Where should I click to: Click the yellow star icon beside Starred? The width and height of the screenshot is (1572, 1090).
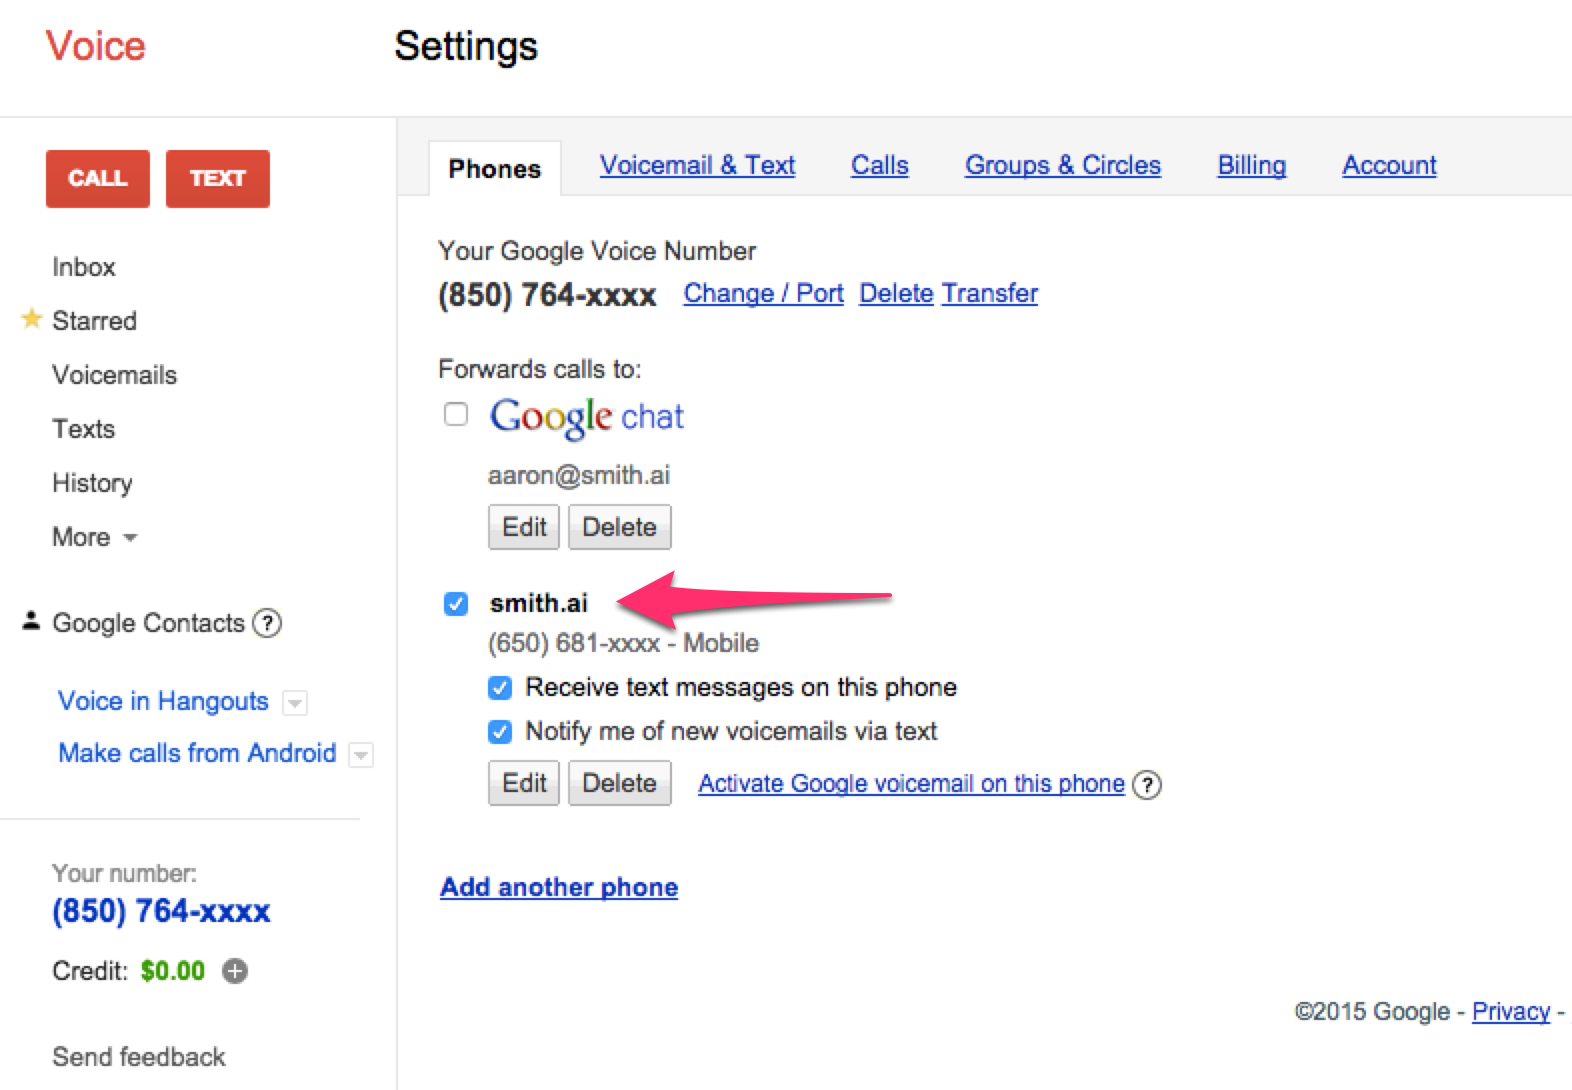tap(32, 319)
